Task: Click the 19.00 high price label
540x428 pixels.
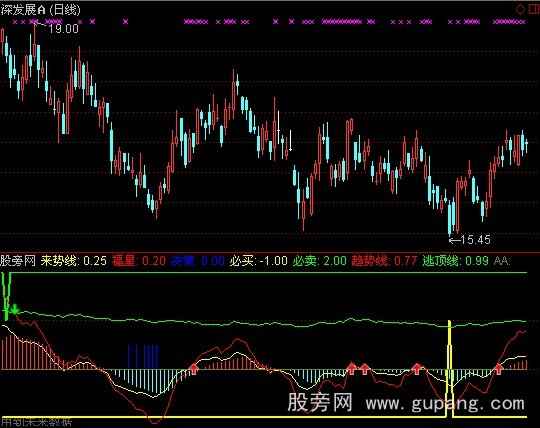Action: (63, 28)
